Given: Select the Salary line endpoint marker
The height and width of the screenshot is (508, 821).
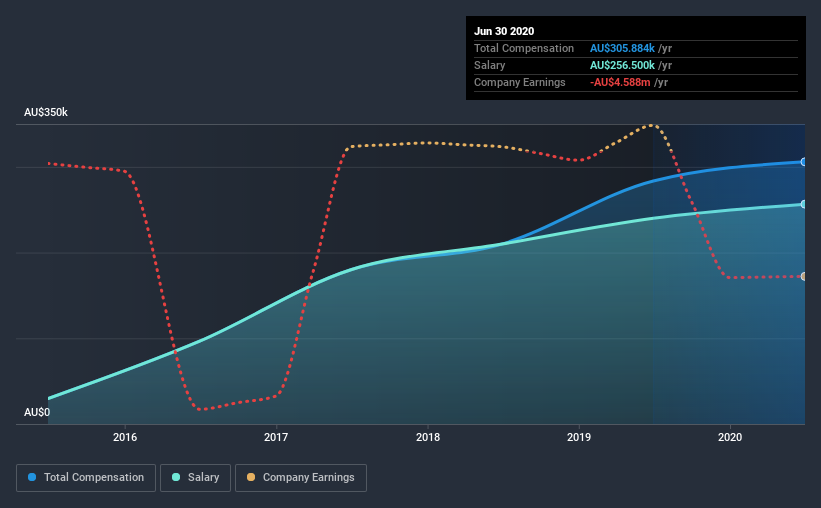Looking at the screenshot, I should 803,204.
